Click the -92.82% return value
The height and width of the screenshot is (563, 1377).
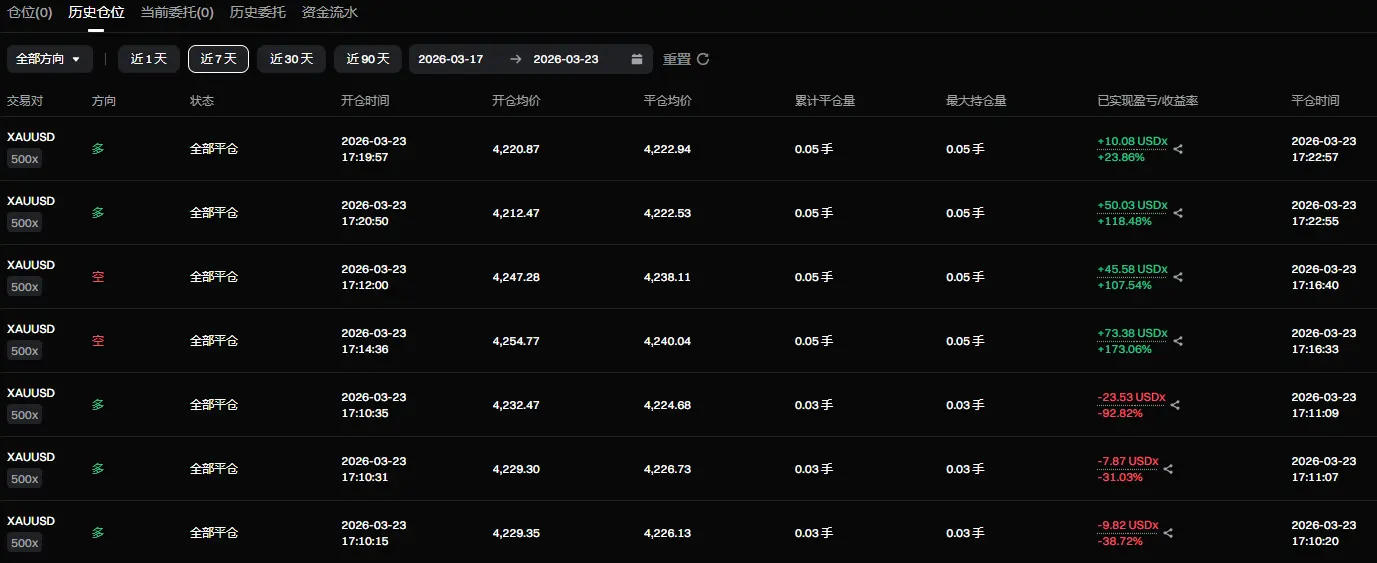point(1120,413)
